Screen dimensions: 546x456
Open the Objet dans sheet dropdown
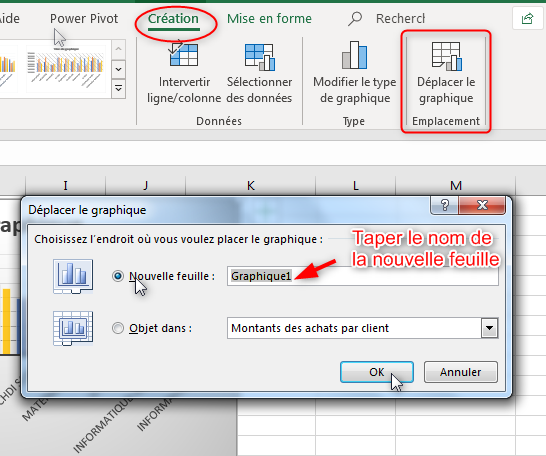click(489, 328)
